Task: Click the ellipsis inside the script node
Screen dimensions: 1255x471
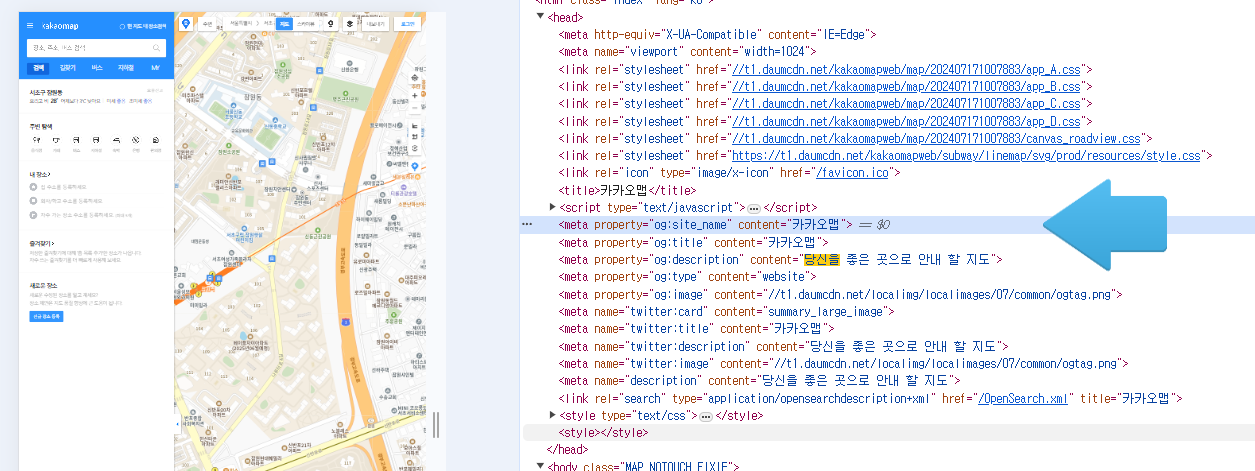Action: tap(754, 207)
